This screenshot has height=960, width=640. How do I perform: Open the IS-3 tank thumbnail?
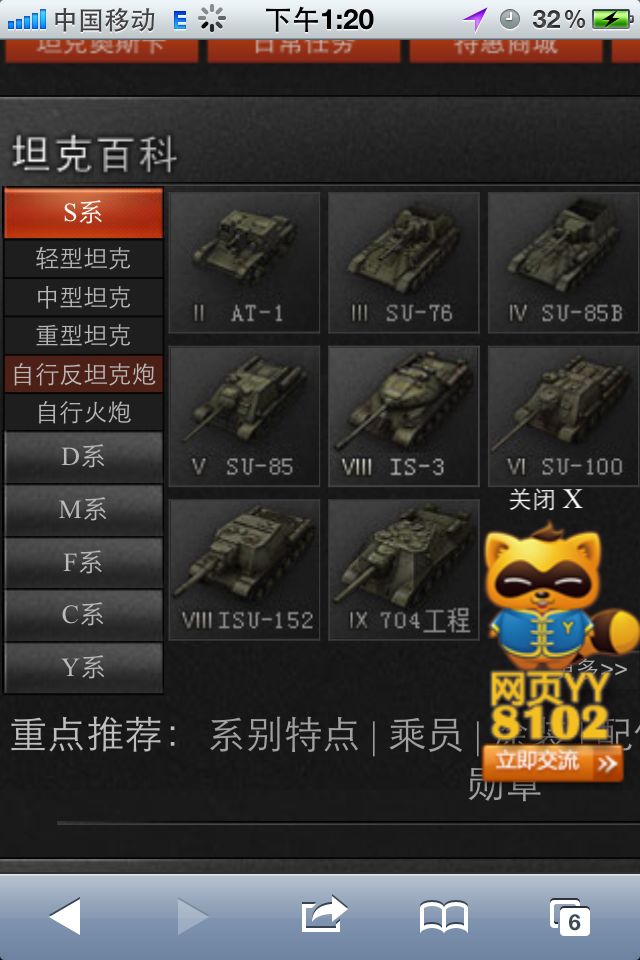click(404, 416)
